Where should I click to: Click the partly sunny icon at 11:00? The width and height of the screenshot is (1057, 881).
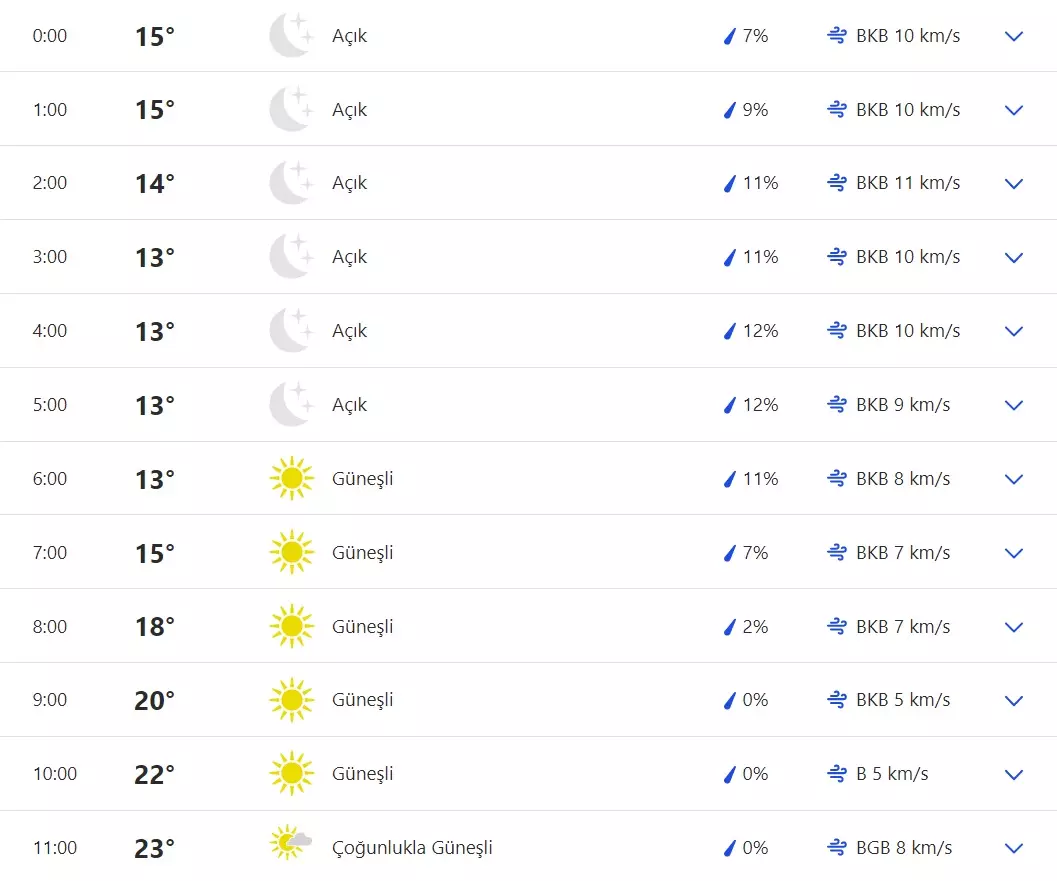[291, 844]
